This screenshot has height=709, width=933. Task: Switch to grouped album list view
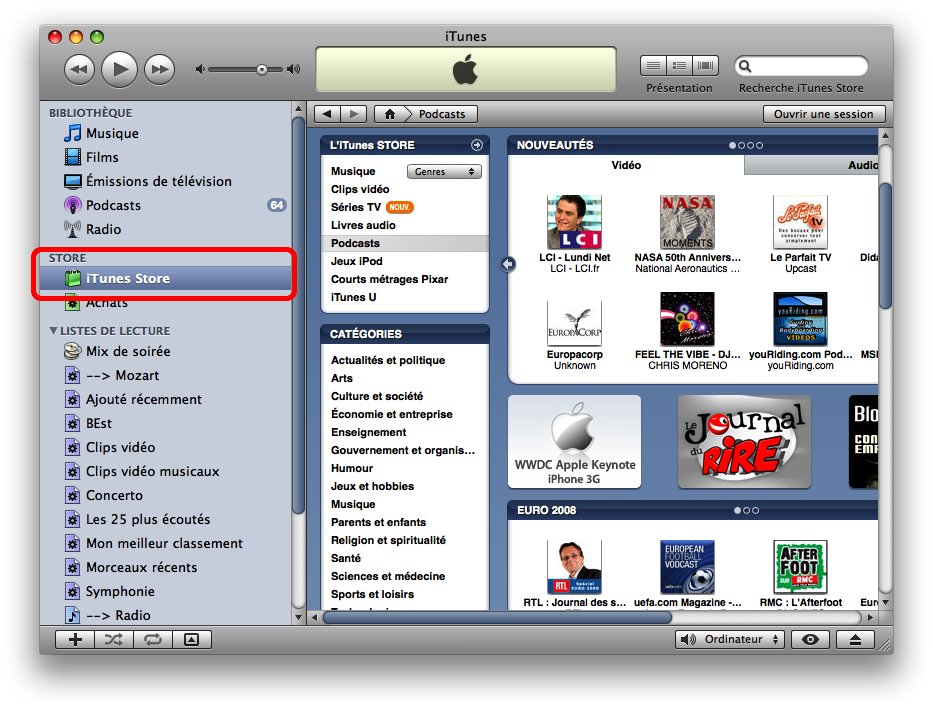(679, 65)
